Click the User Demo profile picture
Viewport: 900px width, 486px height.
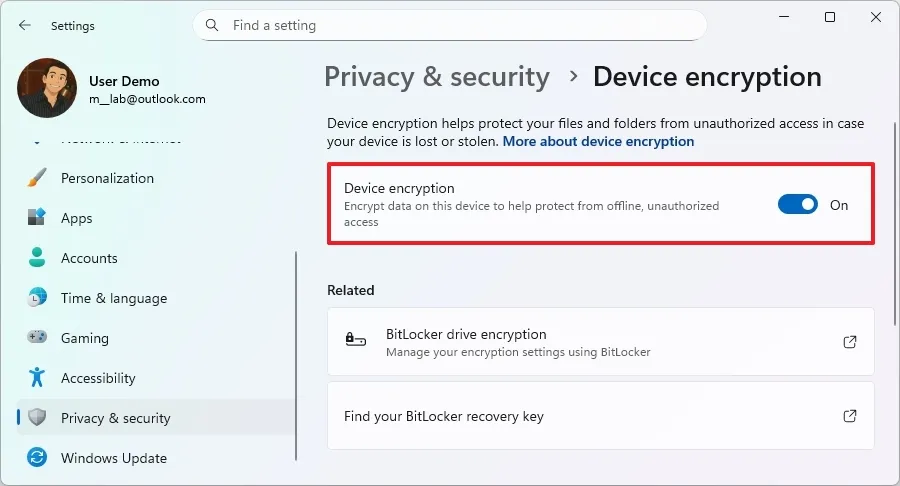tap(47, 88)
